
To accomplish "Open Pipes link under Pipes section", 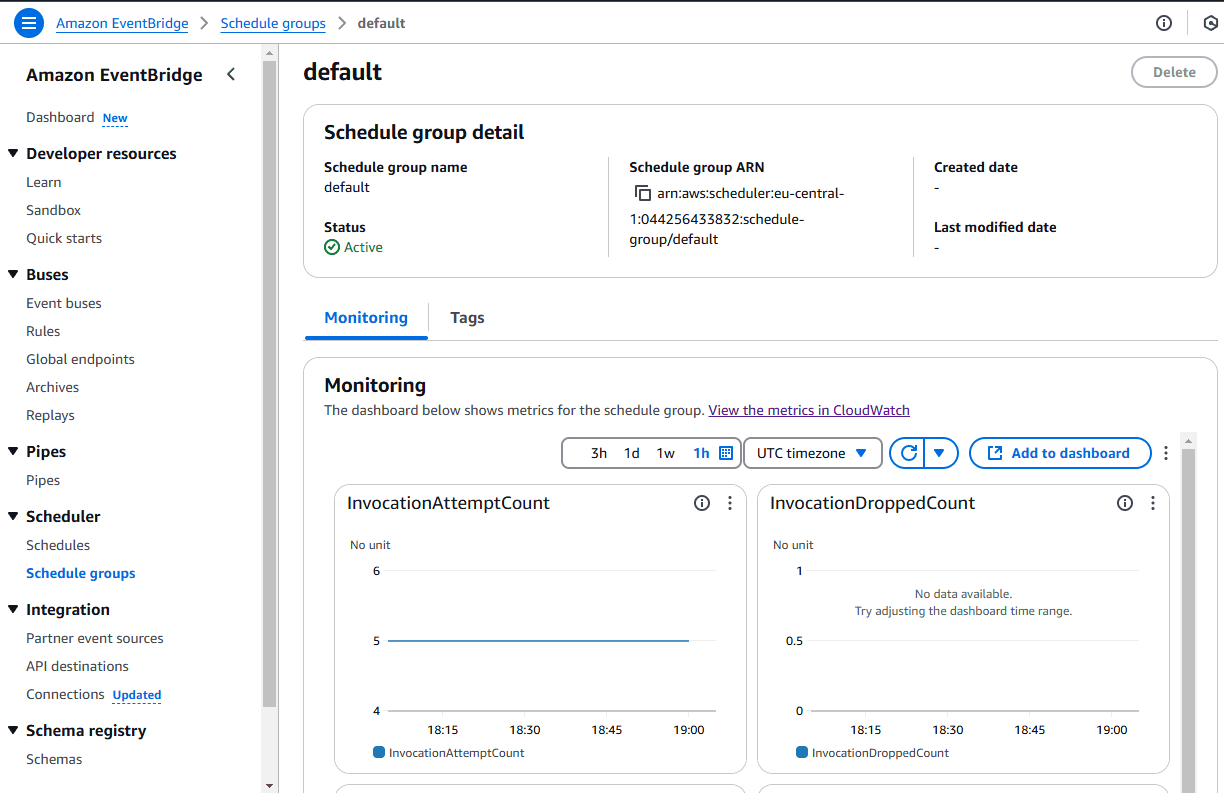I will coord(43,480).
